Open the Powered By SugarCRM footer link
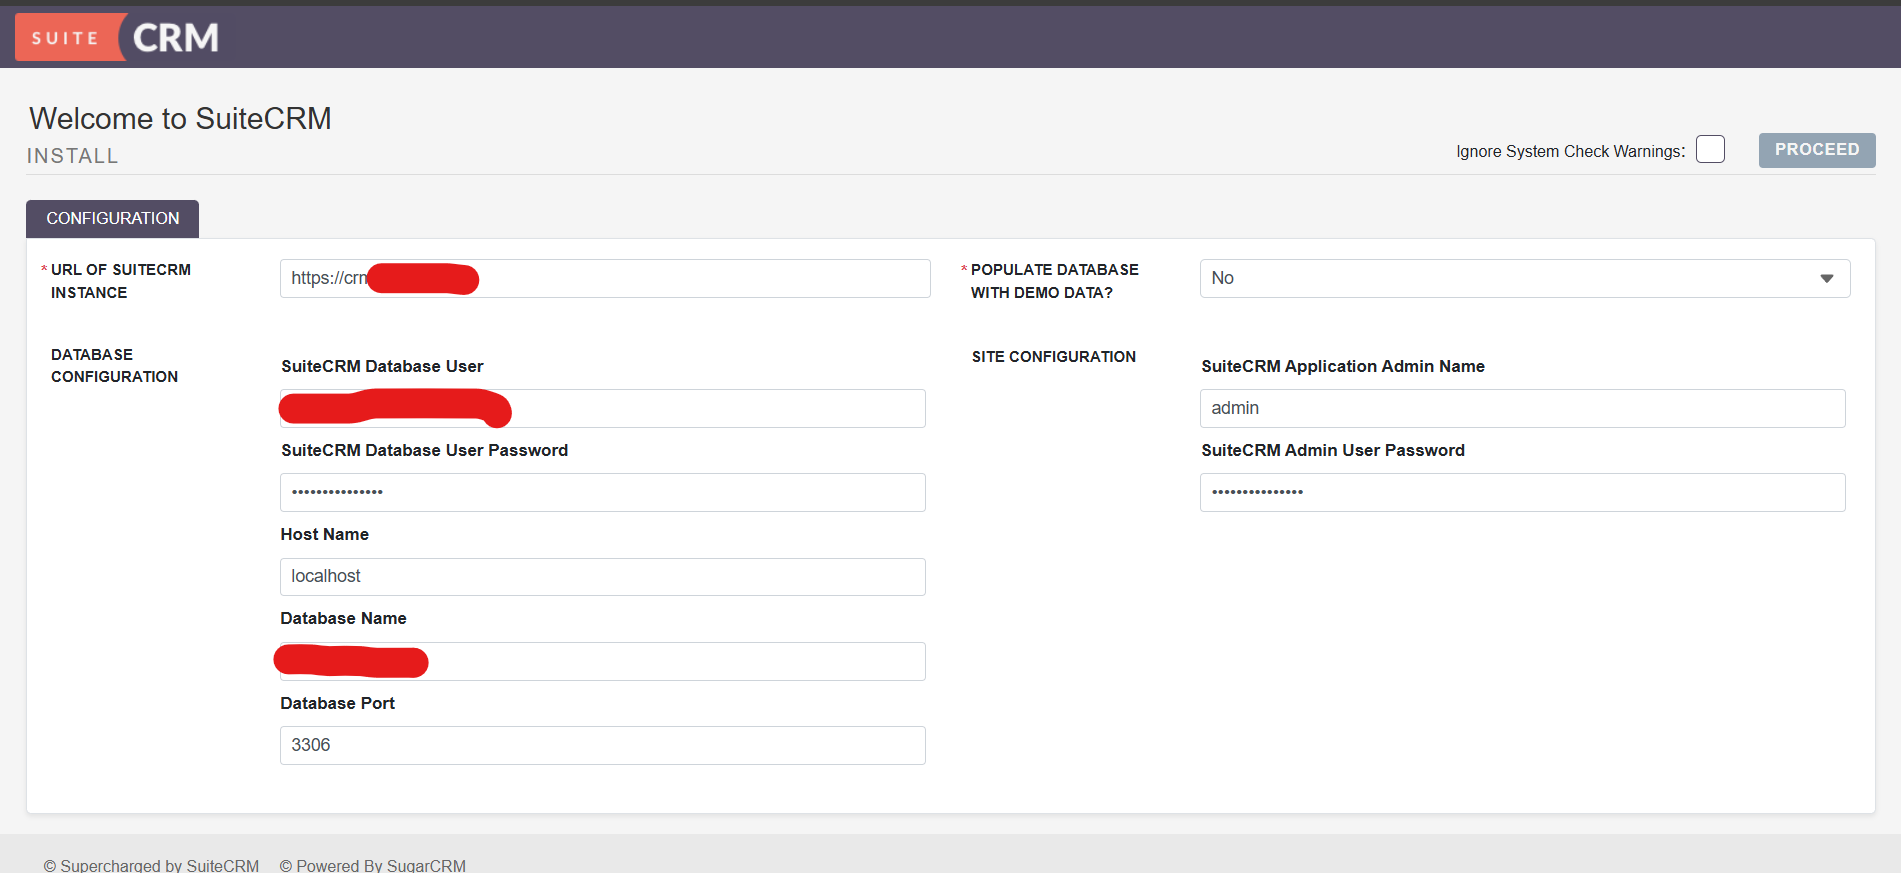Image resolution: width=1901 pixels, height=873 pixels. coord(373,865)
